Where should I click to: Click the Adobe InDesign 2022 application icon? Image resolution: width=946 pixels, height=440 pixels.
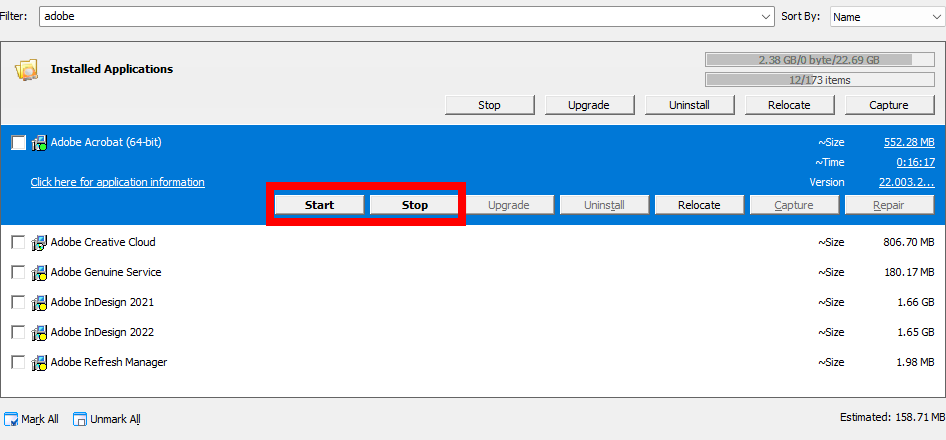[39, 333]
